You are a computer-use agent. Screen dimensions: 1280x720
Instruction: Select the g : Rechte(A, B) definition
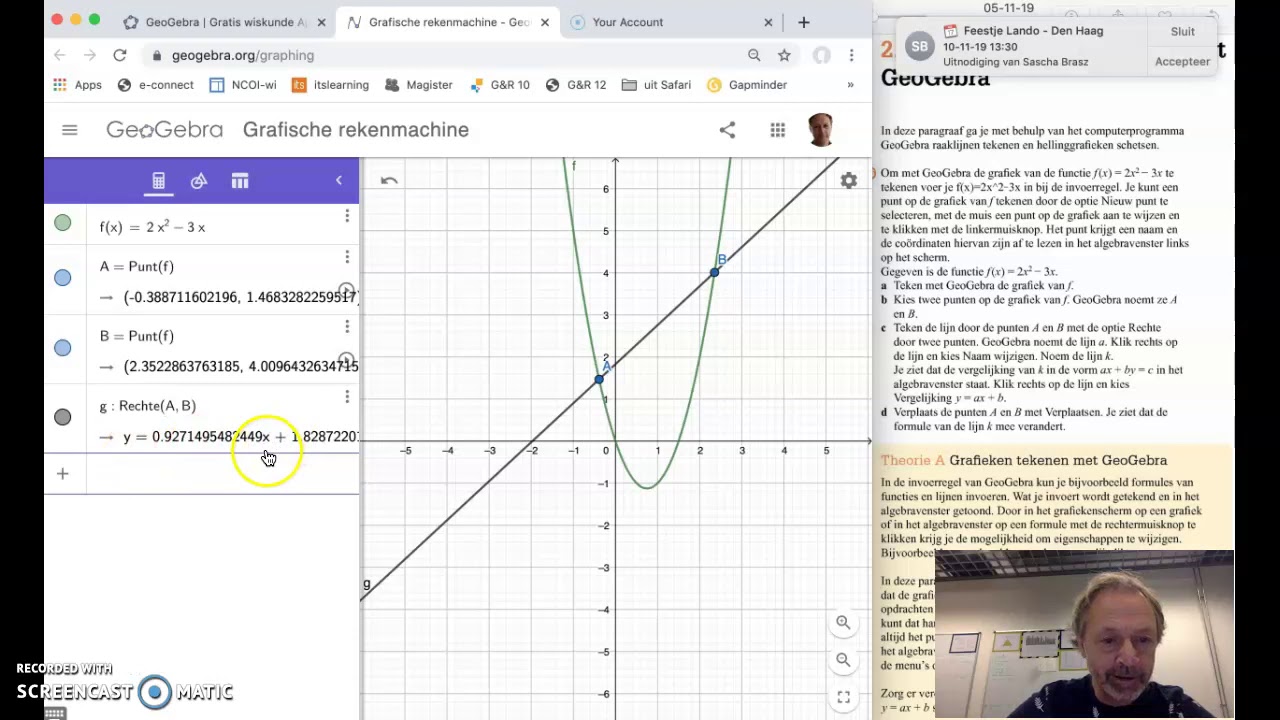tap(148, 406)
